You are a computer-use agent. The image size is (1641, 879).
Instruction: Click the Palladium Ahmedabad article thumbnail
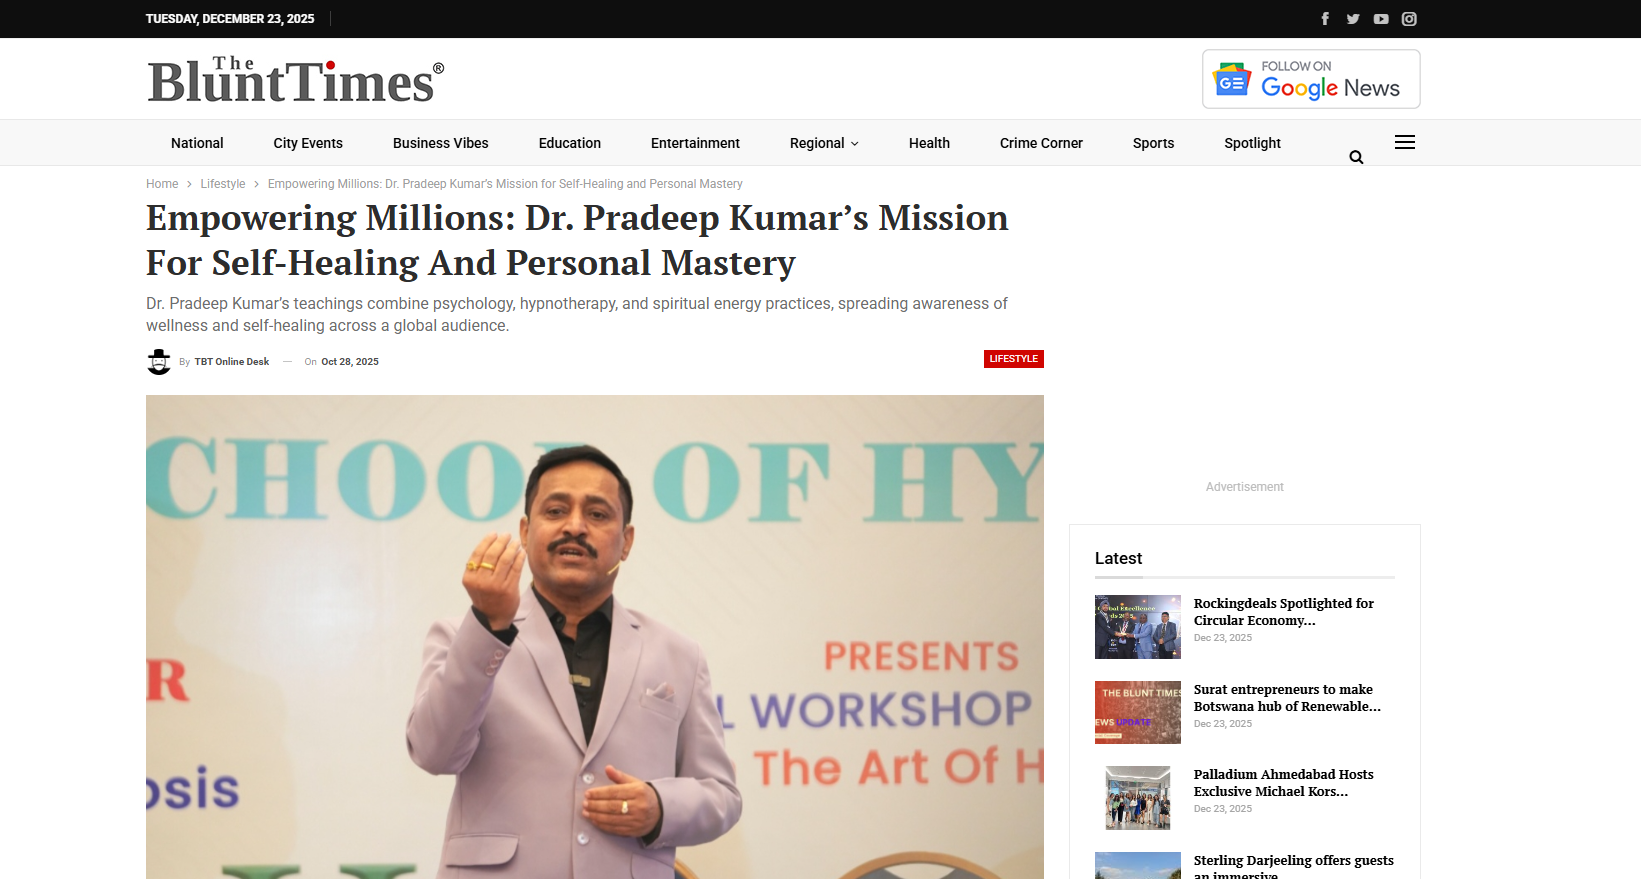pos(1138,798)
